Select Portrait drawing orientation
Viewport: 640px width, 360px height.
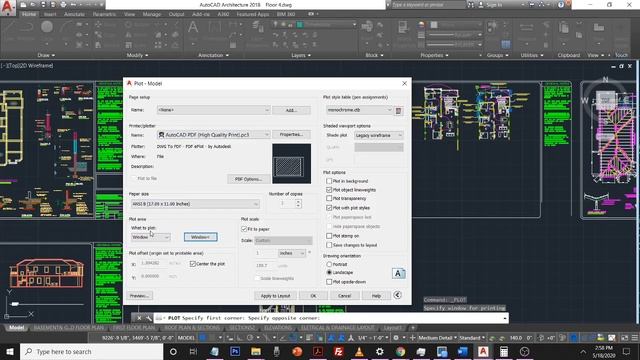[329, 264]
